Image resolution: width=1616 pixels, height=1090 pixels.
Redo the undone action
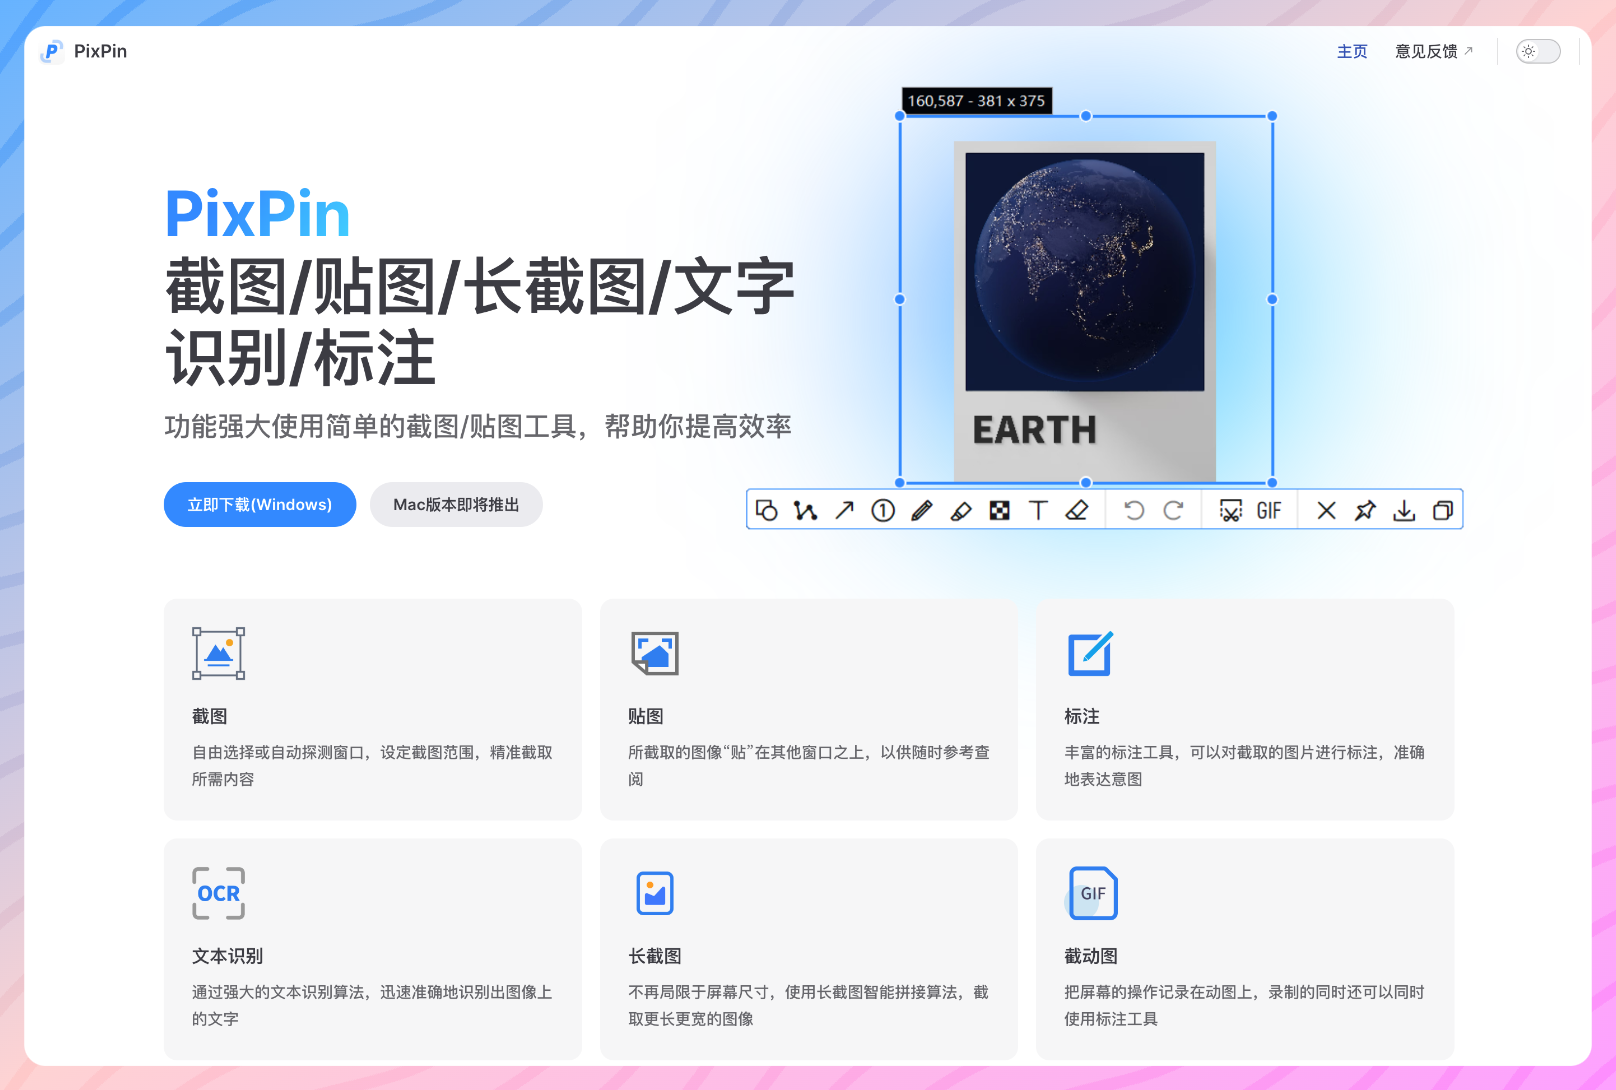[1172, 510]
